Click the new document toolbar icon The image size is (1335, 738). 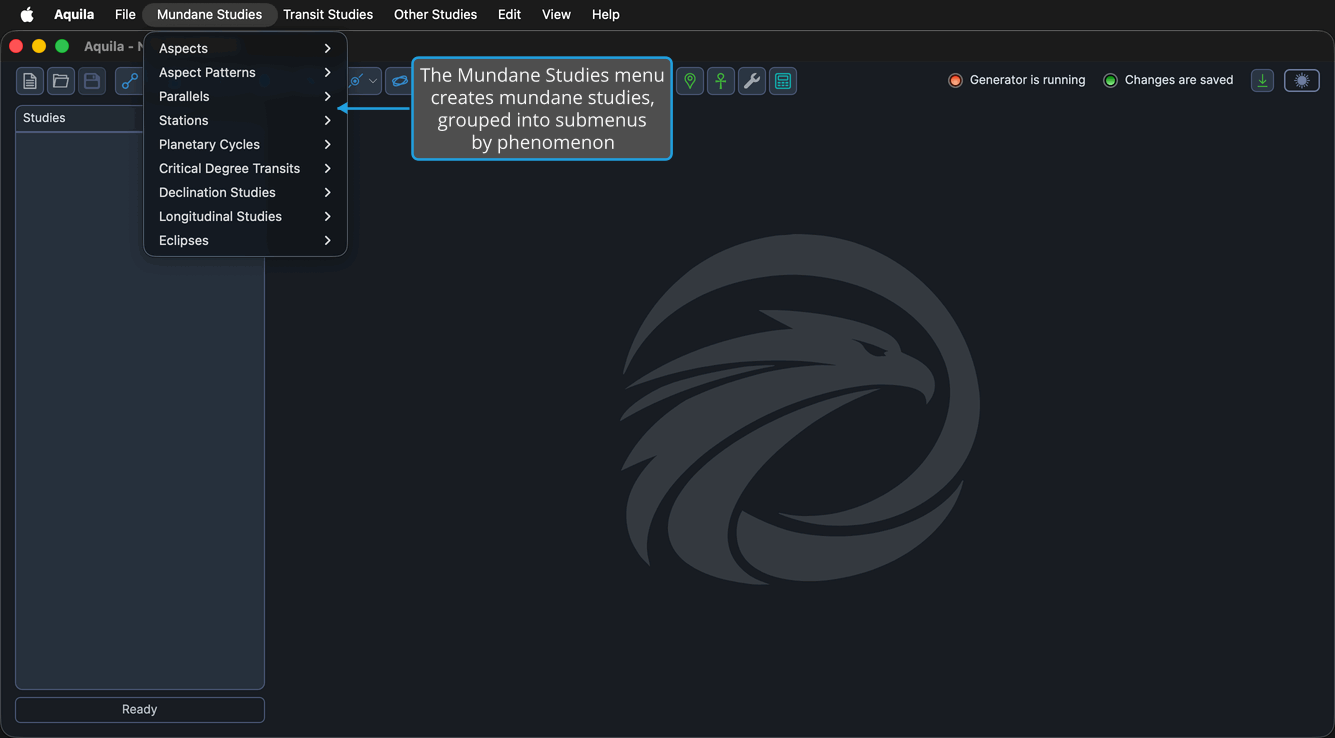tap(30, 81)
